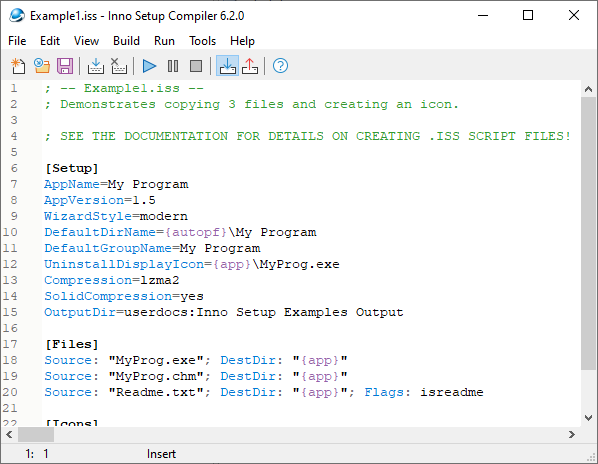Click the vertical scrollbar up arrow

point(588,89)
